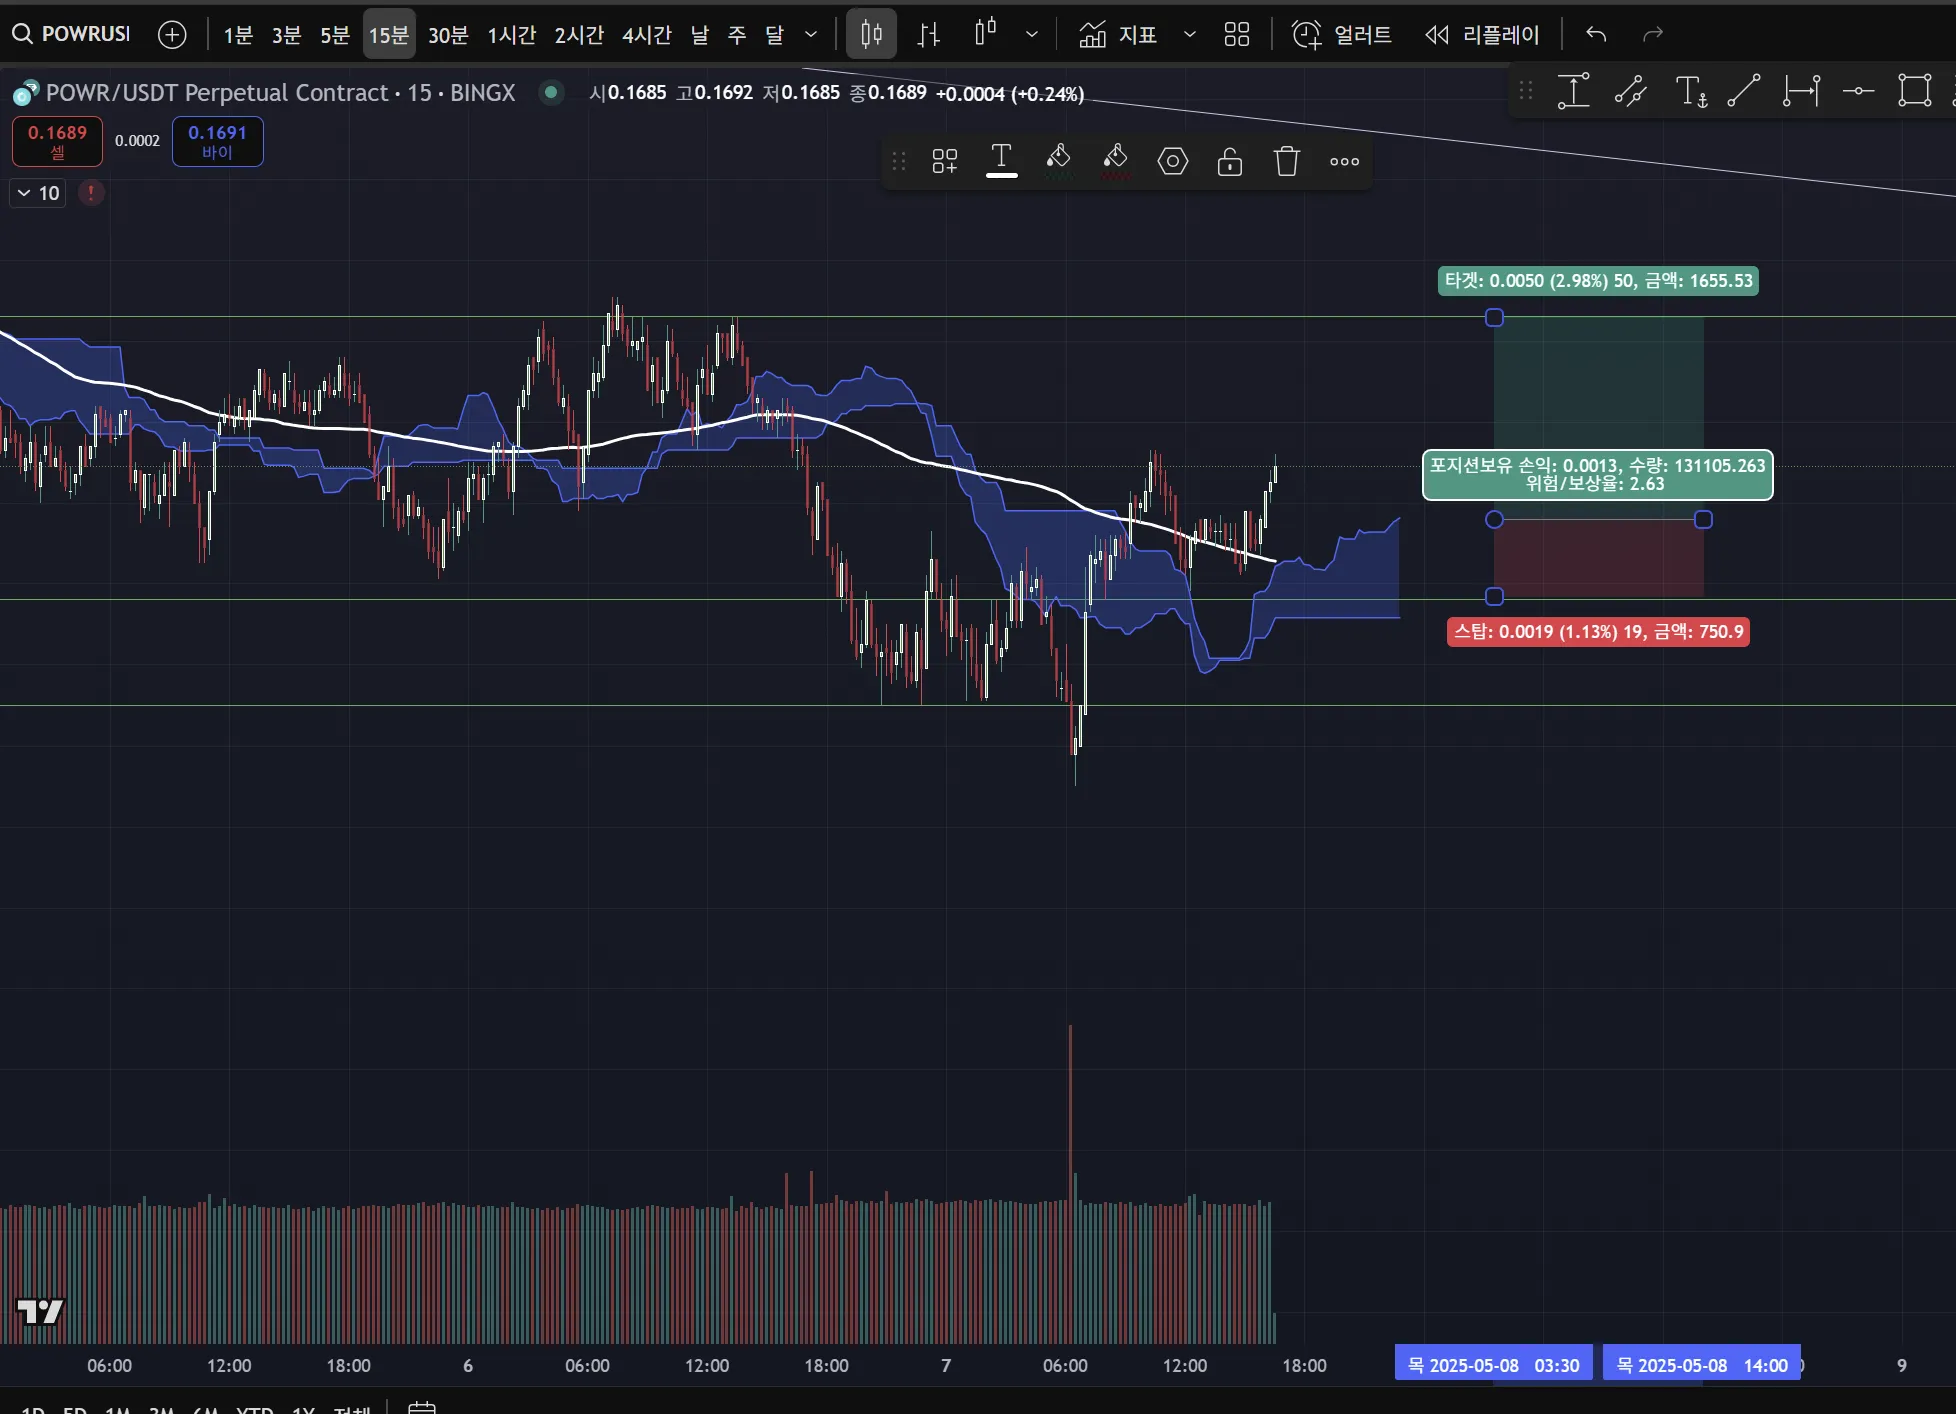Switch to the 1분 interval
The width and height of the screenshot is (1956, 1414).
click(x=238, y=35)
